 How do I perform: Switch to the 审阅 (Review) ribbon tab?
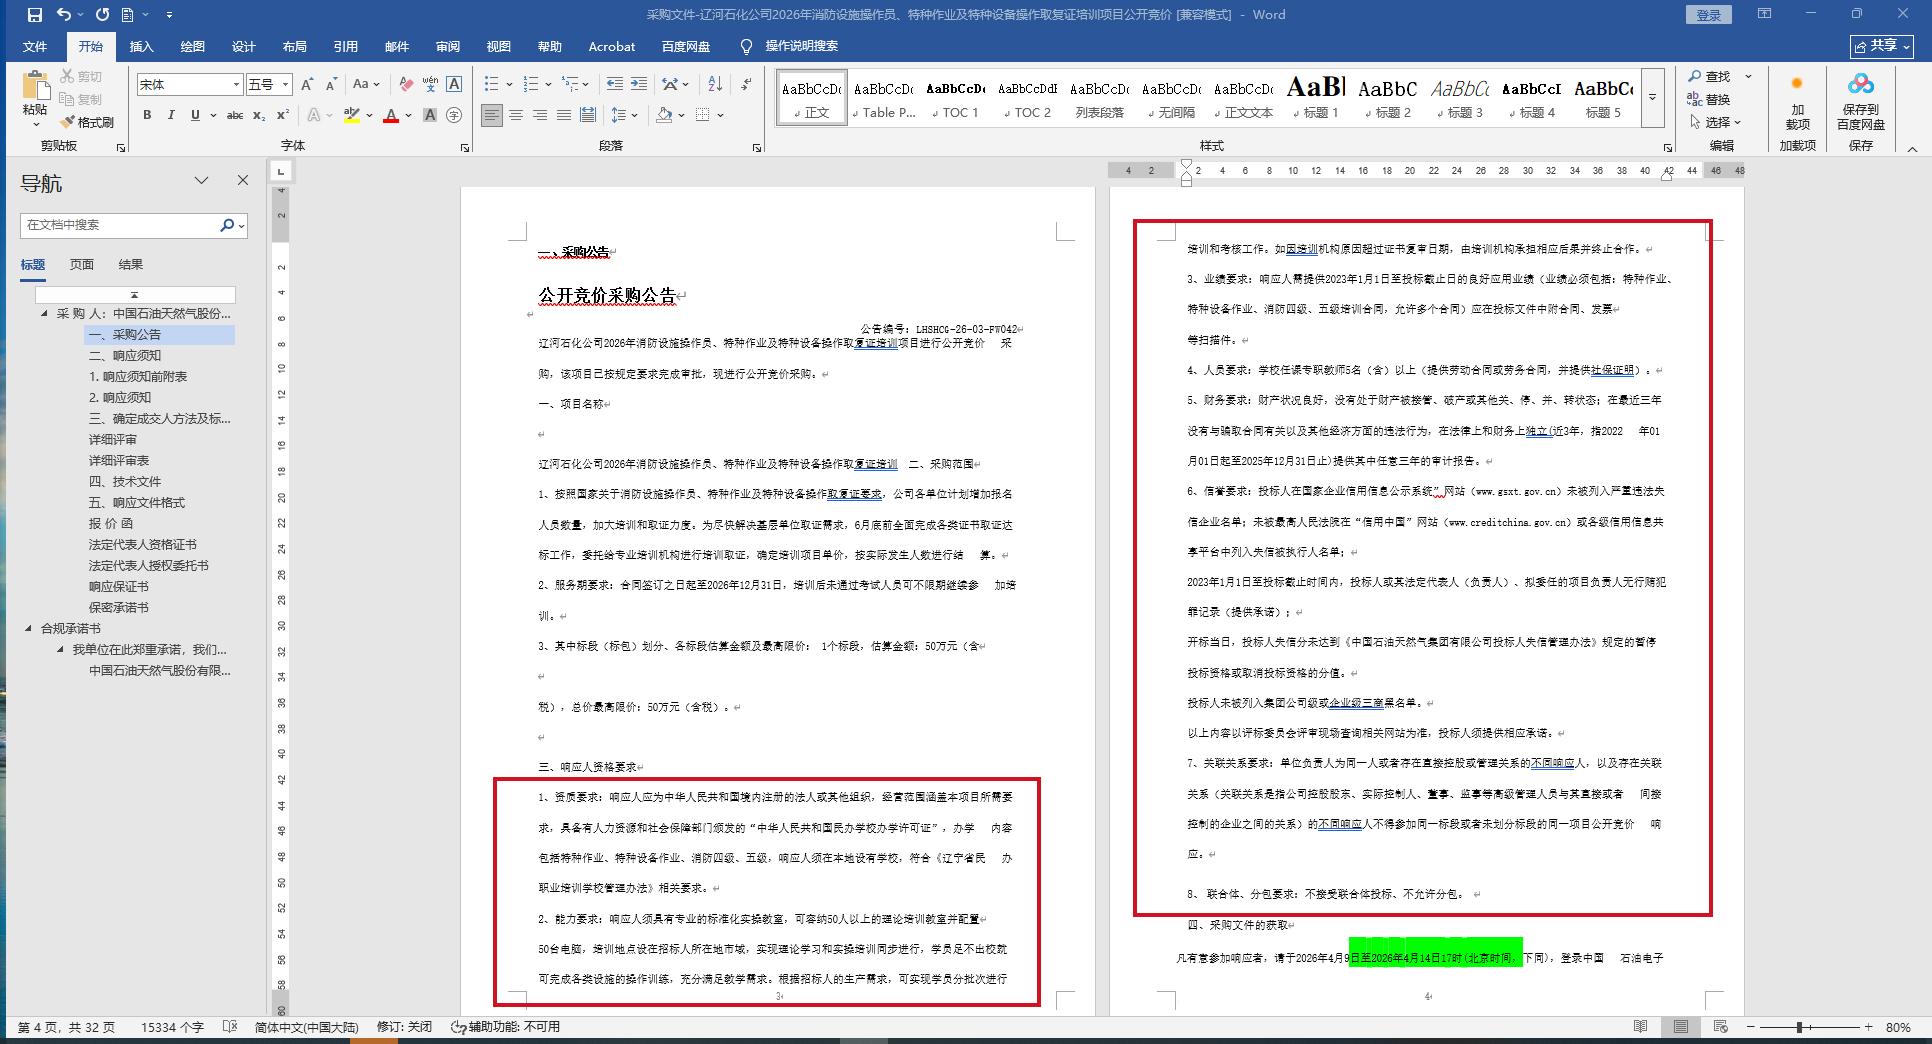point(447,47)
